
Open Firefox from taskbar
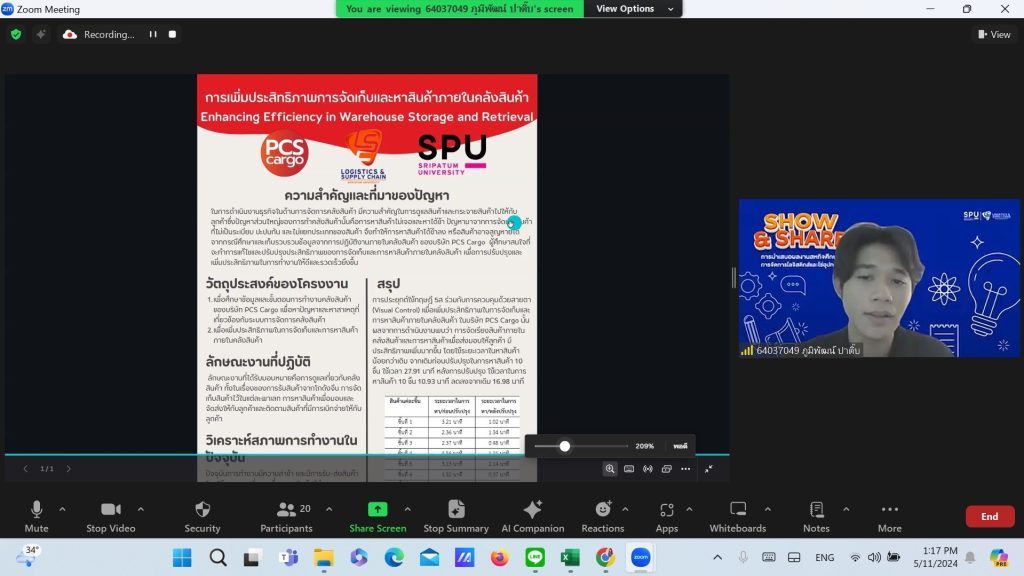pyautogui.click(x=500, y=558)
